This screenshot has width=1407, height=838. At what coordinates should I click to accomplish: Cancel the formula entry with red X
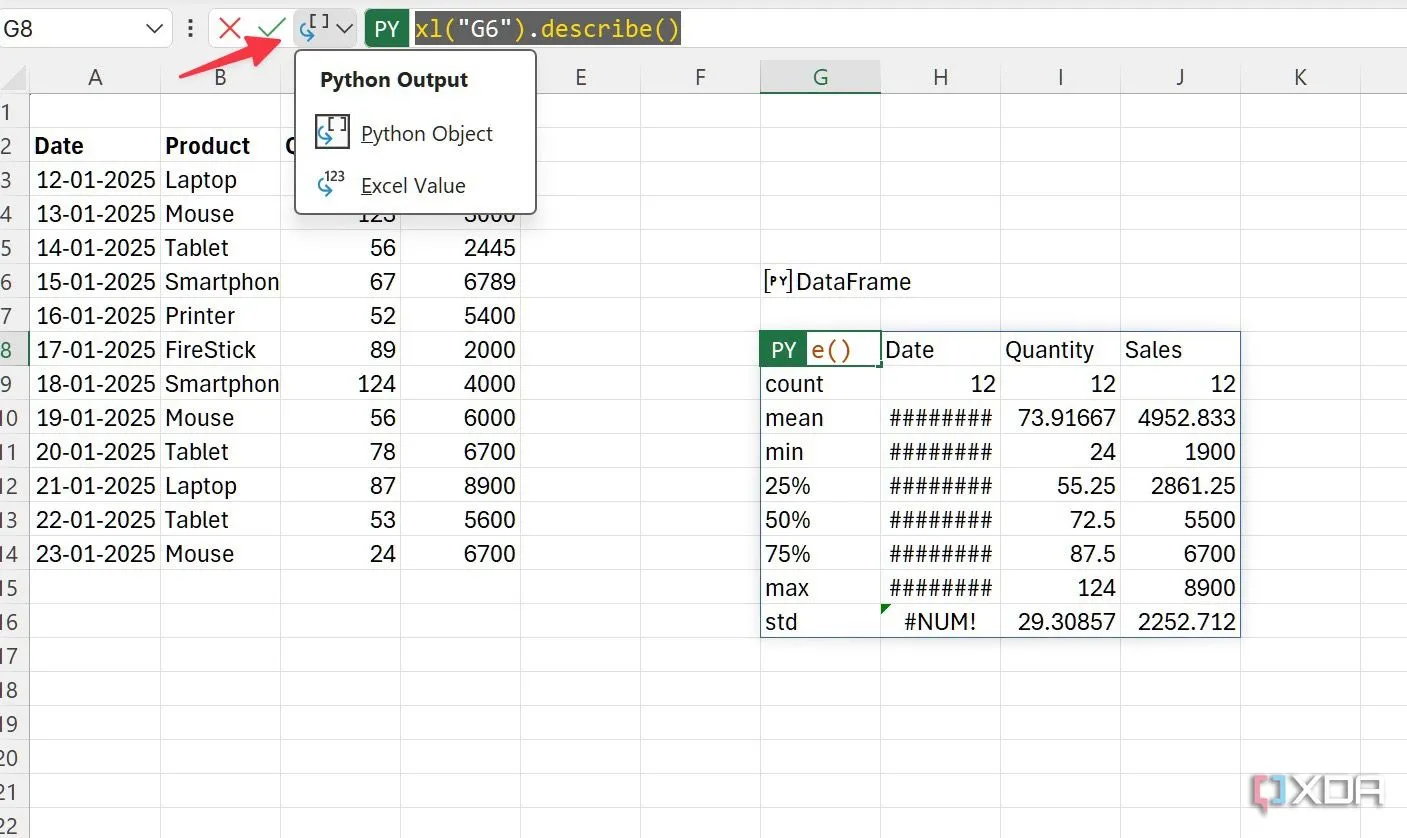click(x=230, y=29)
